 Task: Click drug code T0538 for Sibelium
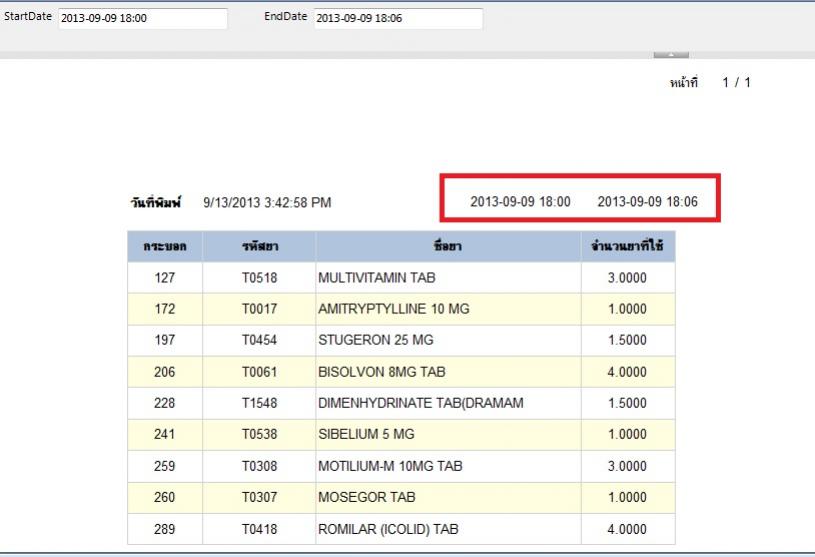258,435
